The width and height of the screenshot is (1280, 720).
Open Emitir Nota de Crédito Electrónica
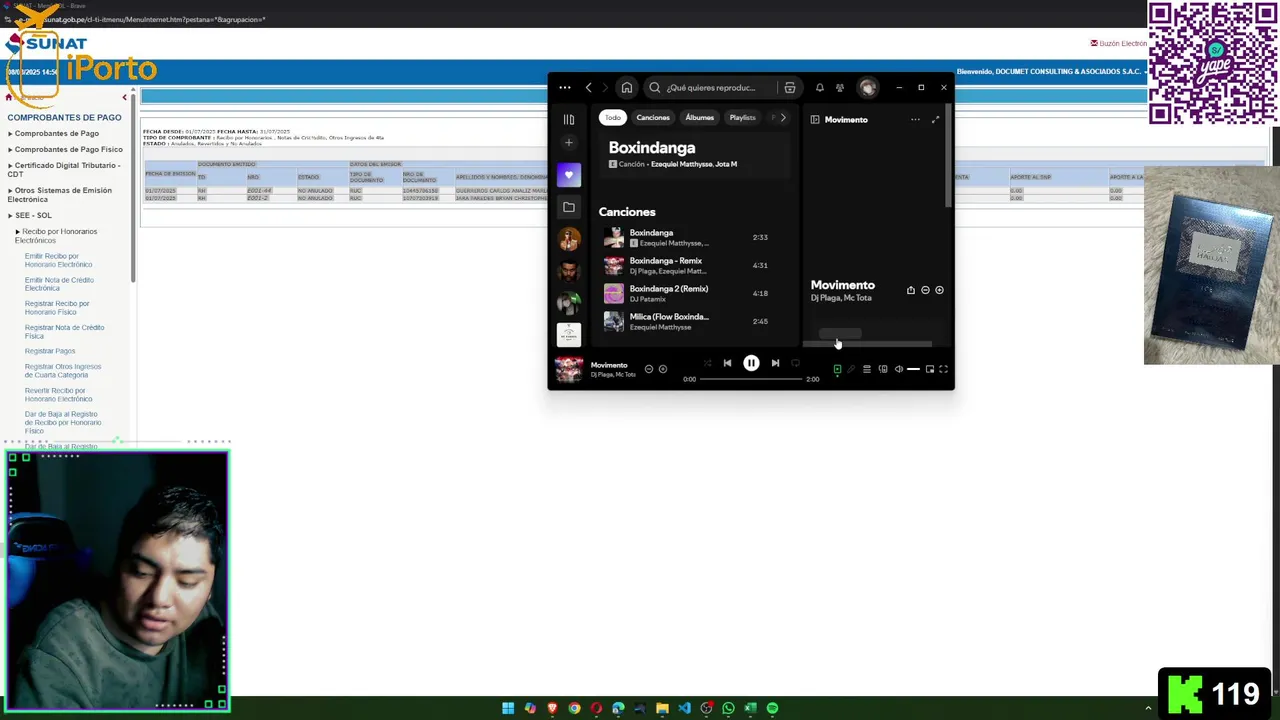(x=59, y=284)
